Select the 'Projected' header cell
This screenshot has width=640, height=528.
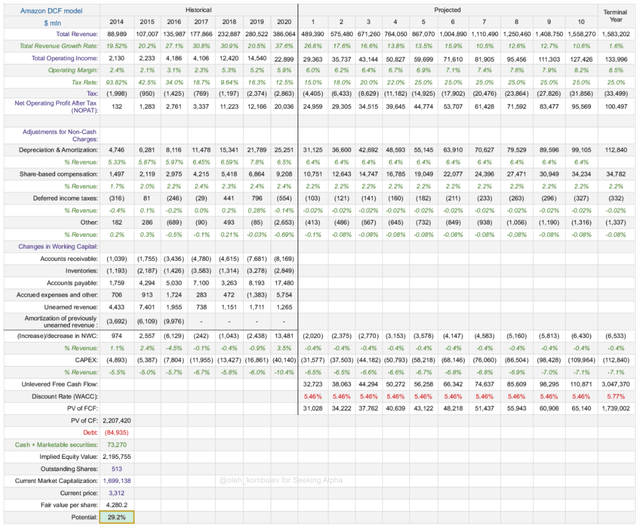coord(447,10)
